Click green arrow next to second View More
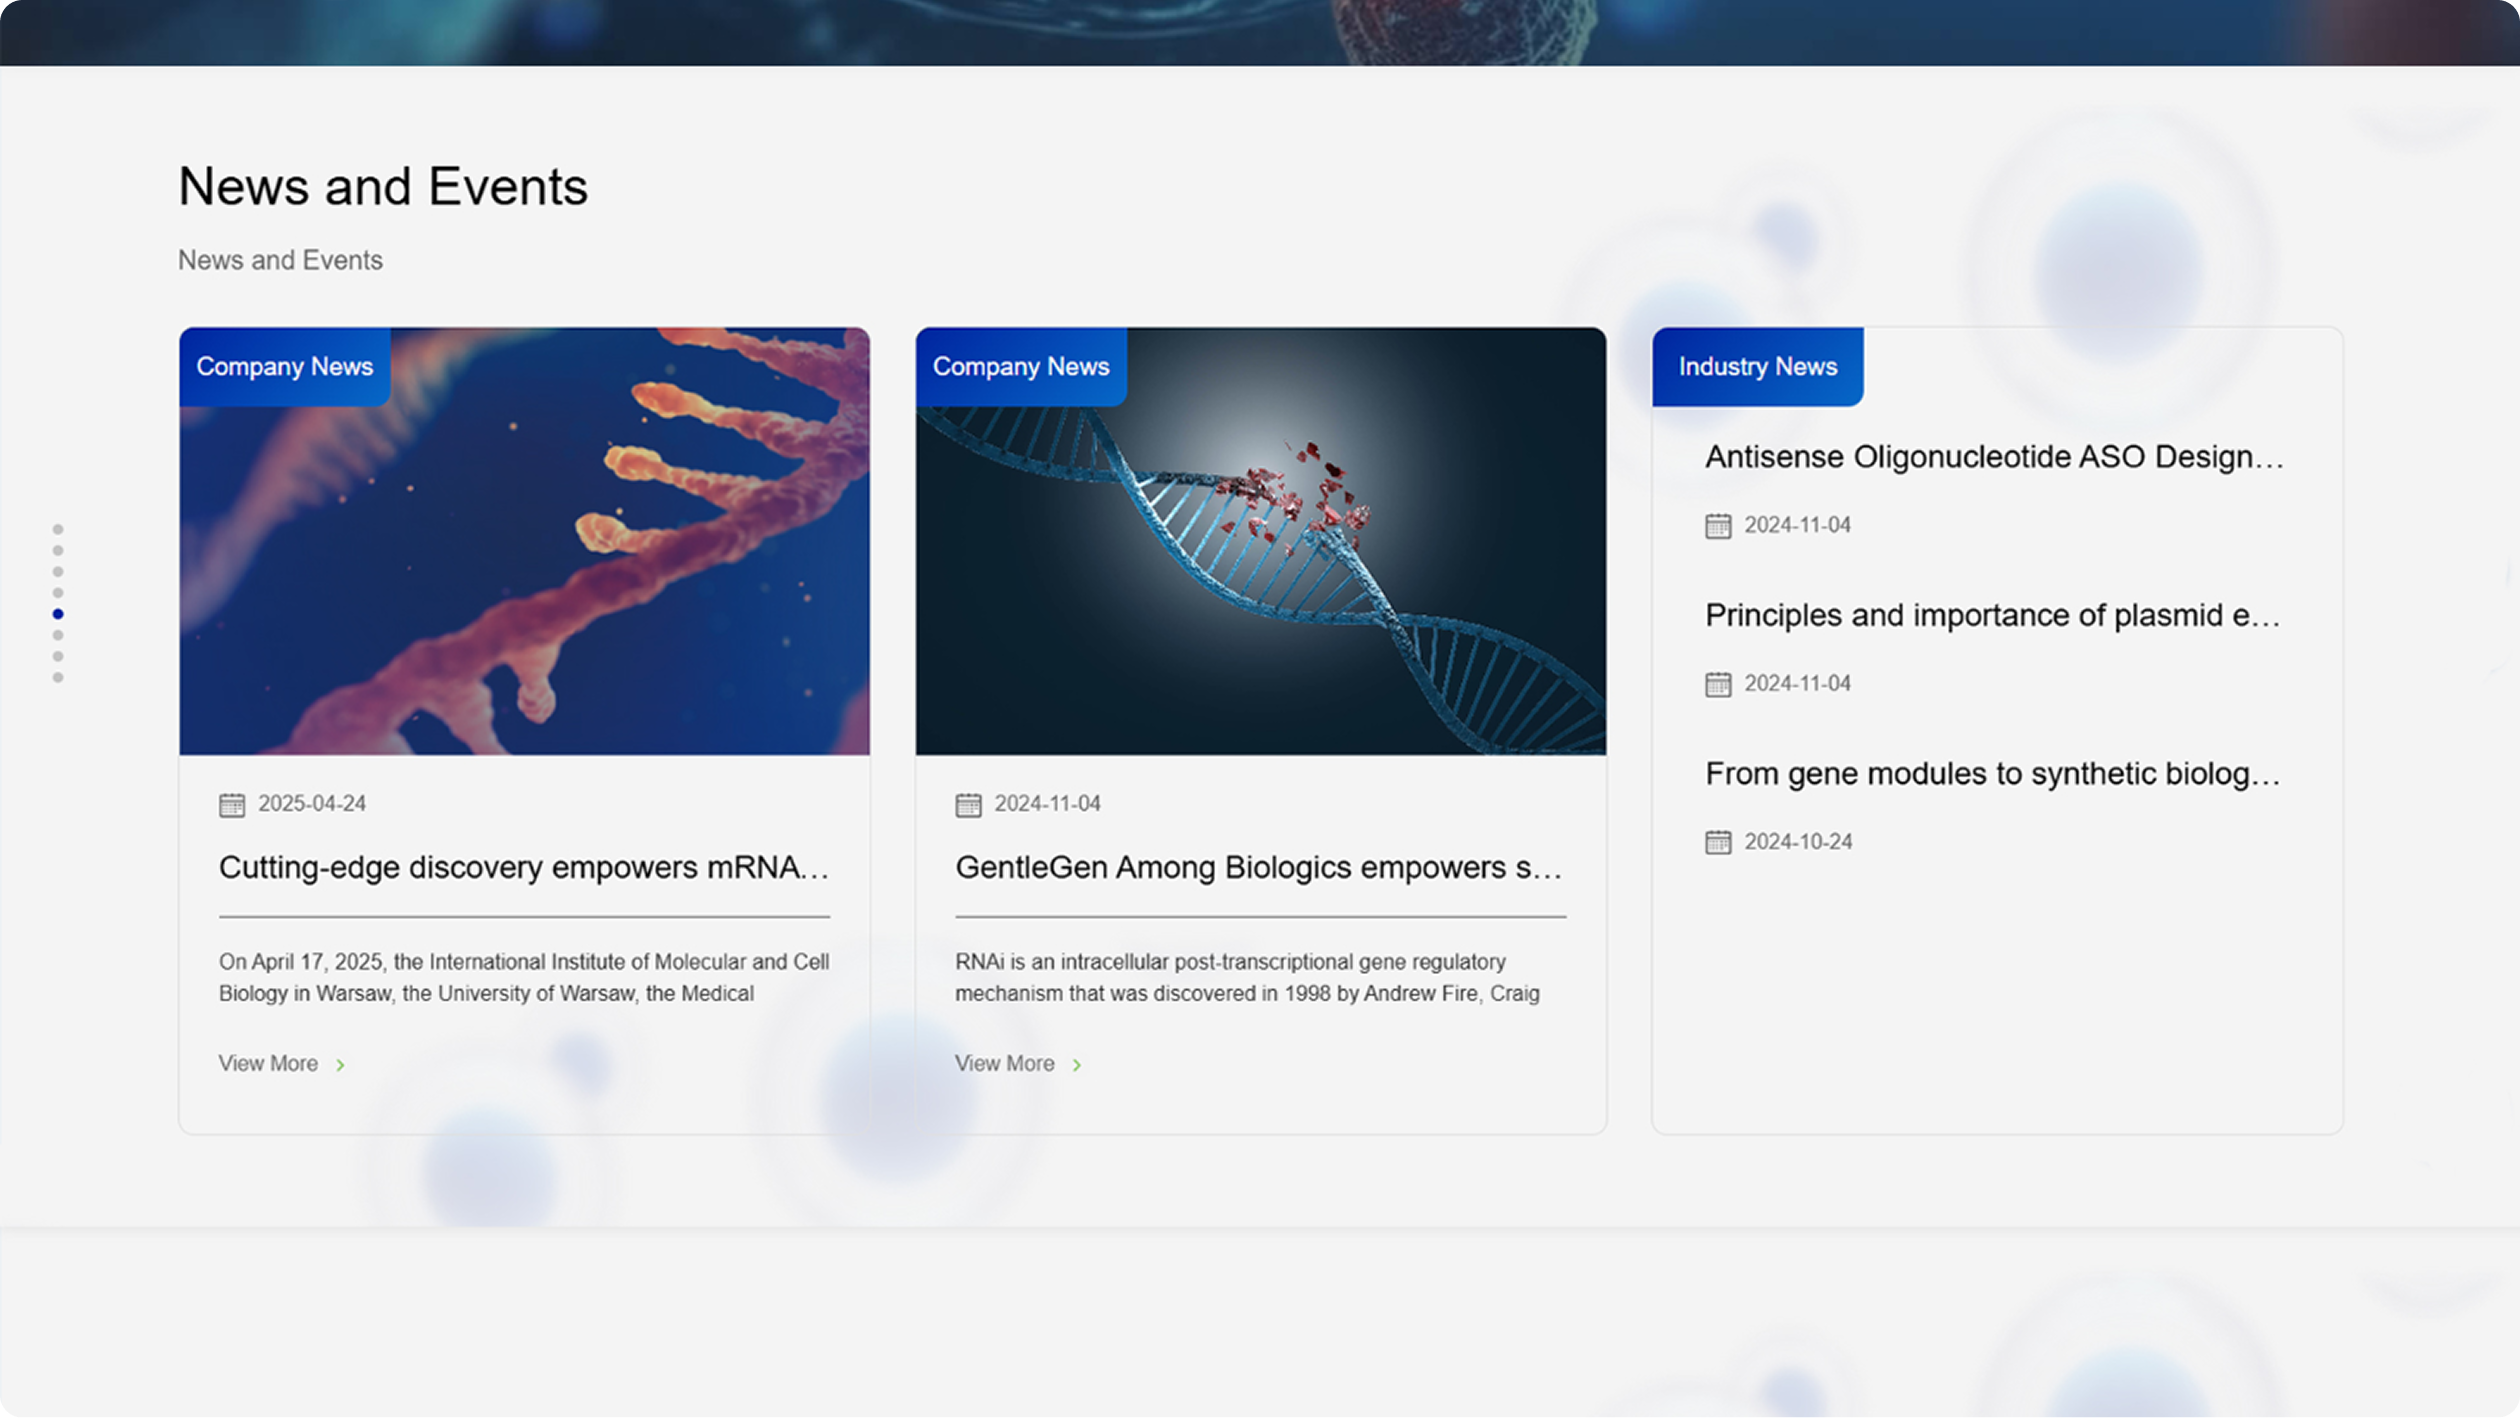This screenshot has height=1418, width=2520. pyautogui.click(x=1077, y=1065)
